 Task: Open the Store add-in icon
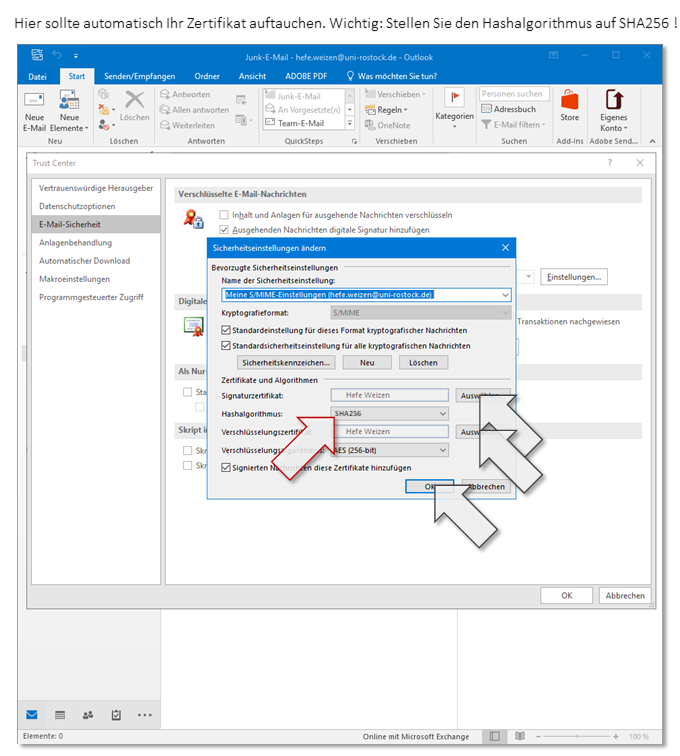[x=569, y=100]
